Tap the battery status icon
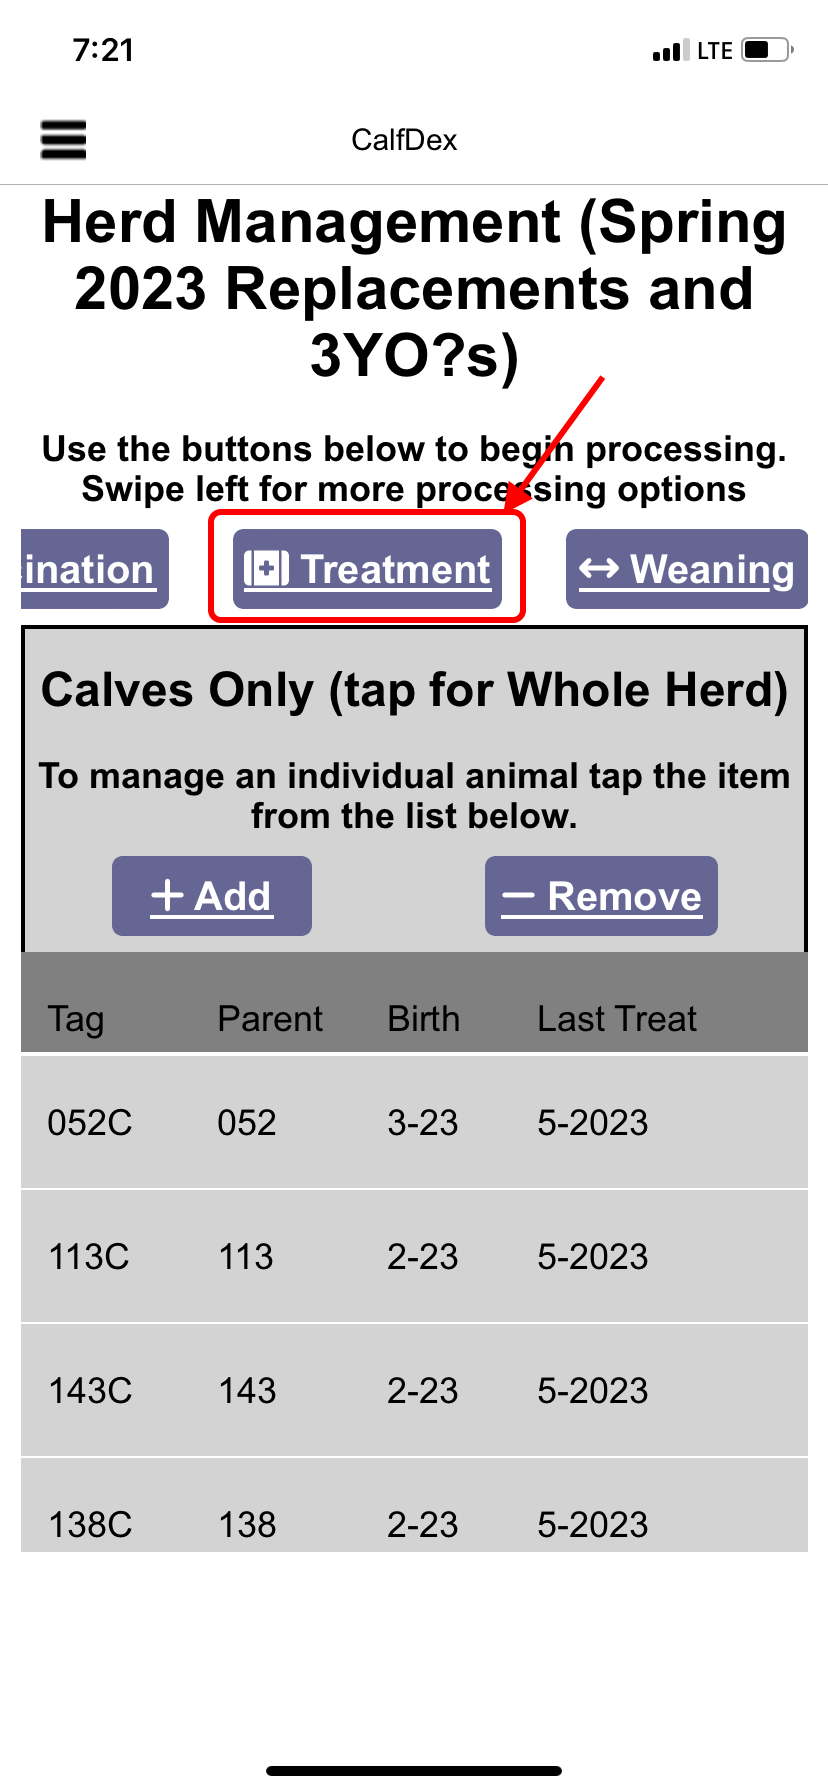This screenshot has height=1792, width=828. 767,50
